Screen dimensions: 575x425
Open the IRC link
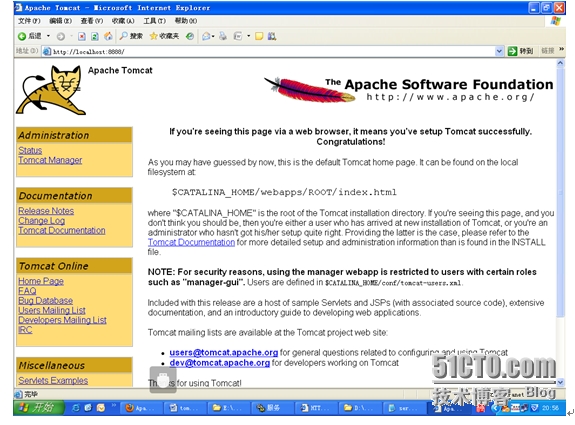click(x=25, y=330)
